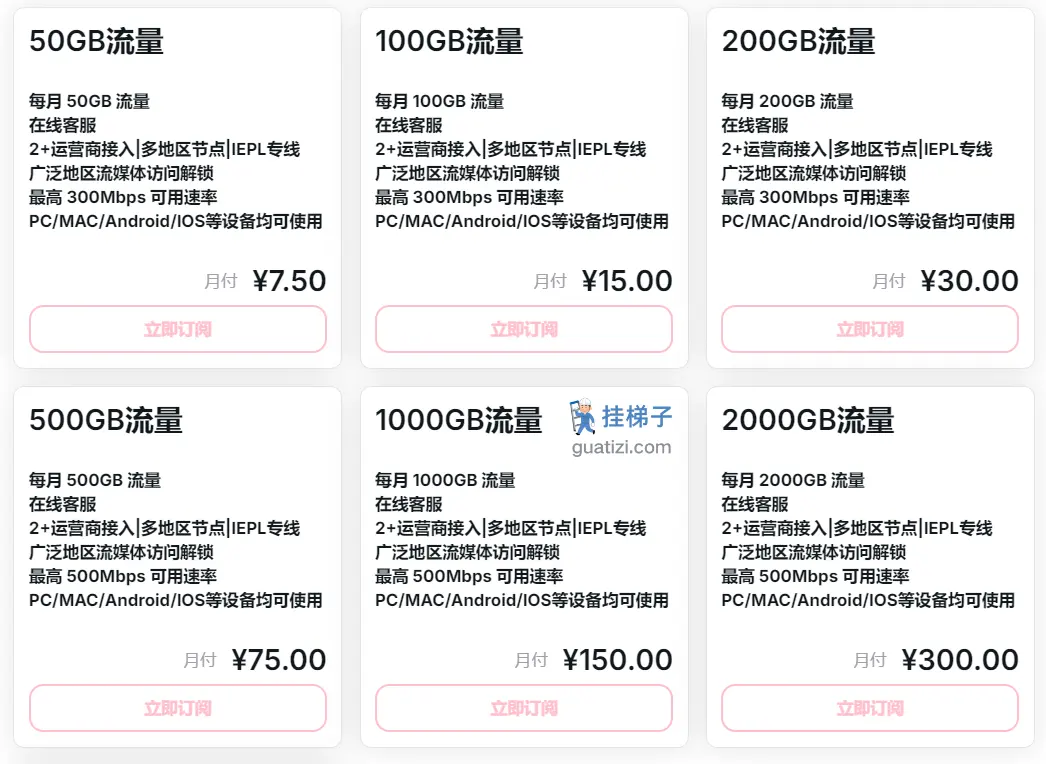1046x764 pixels.
Task: Select the 500GB流量 plan title
Action: (106, 420)
